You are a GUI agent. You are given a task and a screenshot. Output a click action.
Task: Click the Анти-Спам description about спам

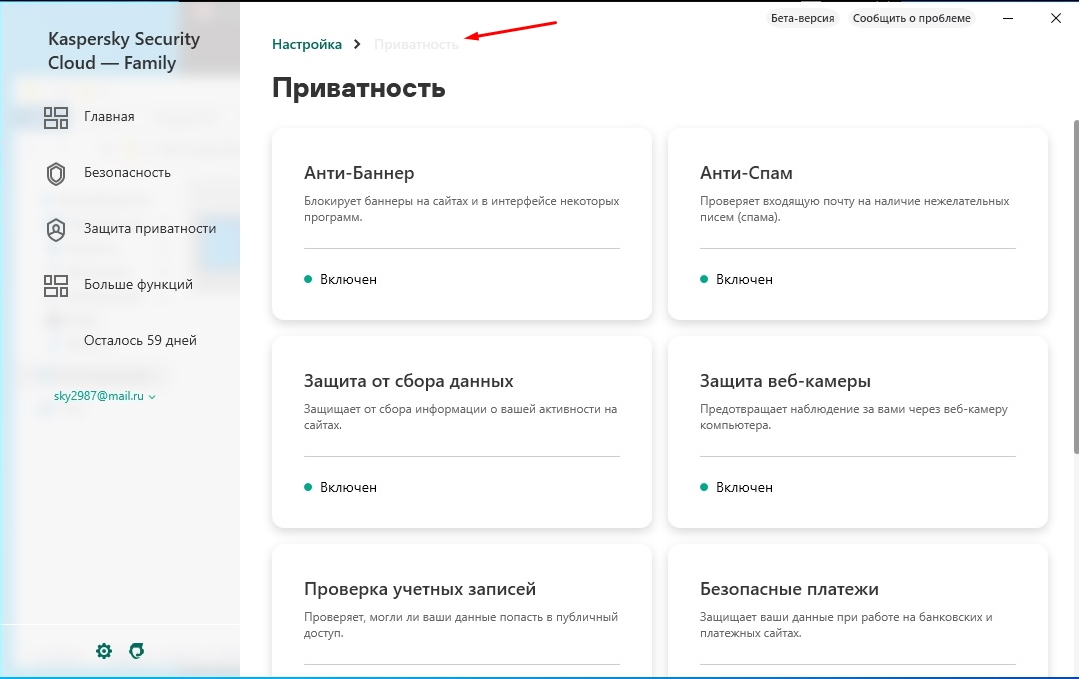[x=855, y=209]
